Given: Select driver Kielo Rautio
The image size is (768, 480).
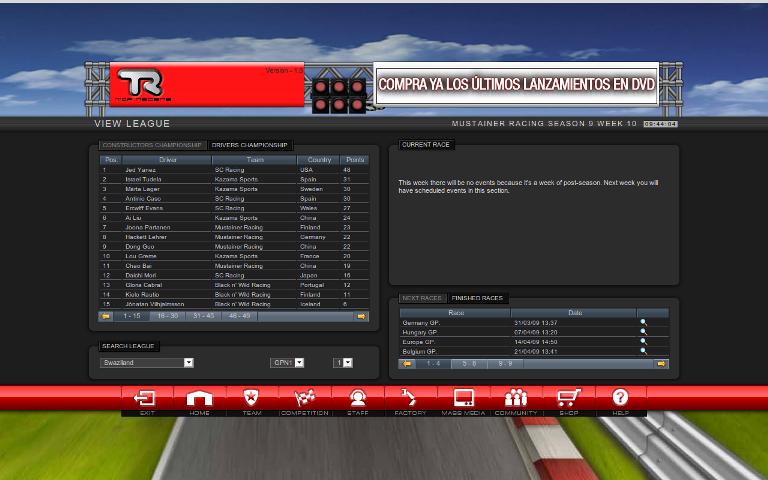Looking at the screenshot, I should [x=142, y=294].
